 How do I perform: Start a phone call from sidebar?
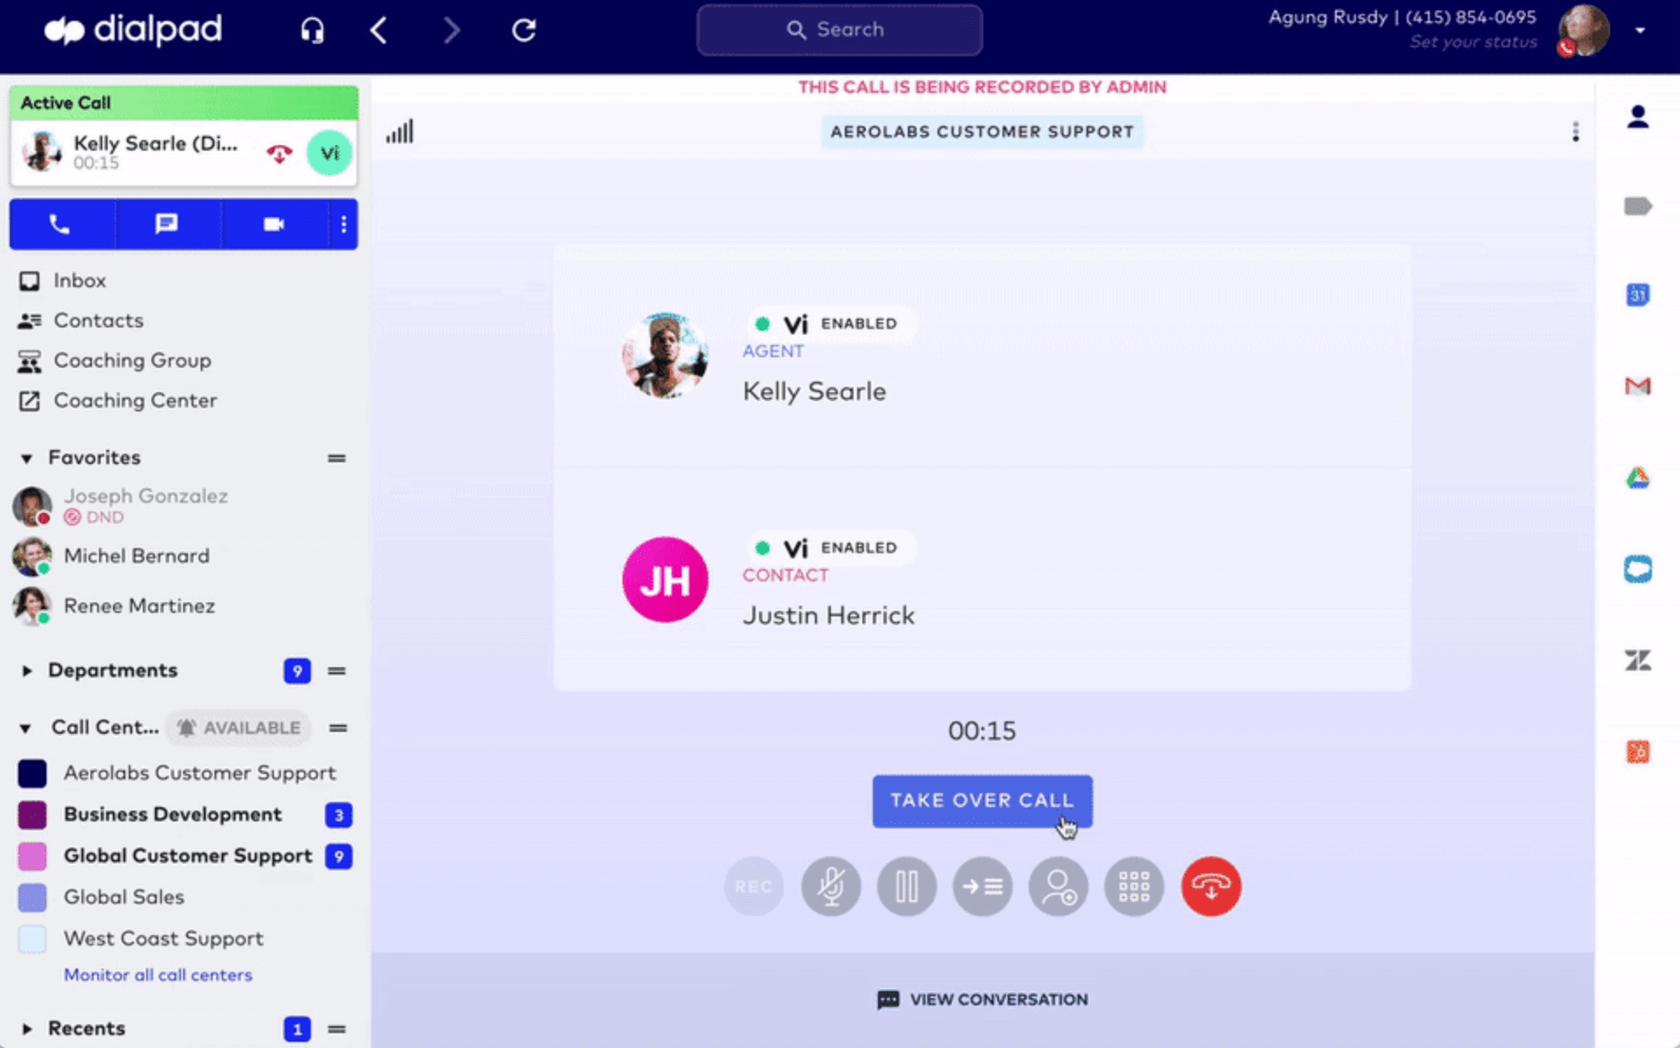(61, 224)
